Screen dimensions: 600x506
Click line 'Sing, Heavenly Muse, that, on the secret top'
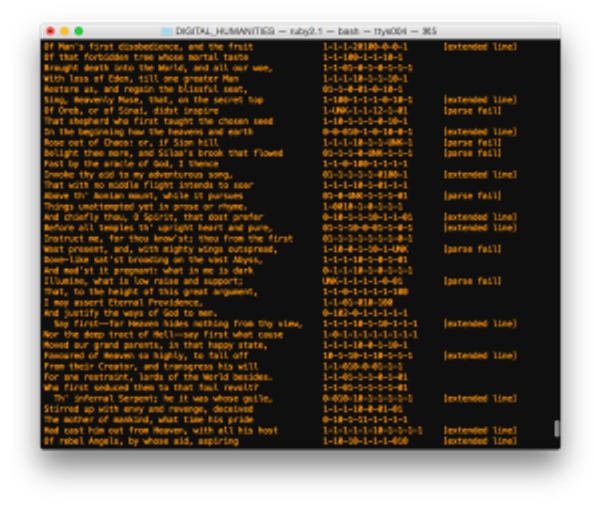click(x=153, y=100)
